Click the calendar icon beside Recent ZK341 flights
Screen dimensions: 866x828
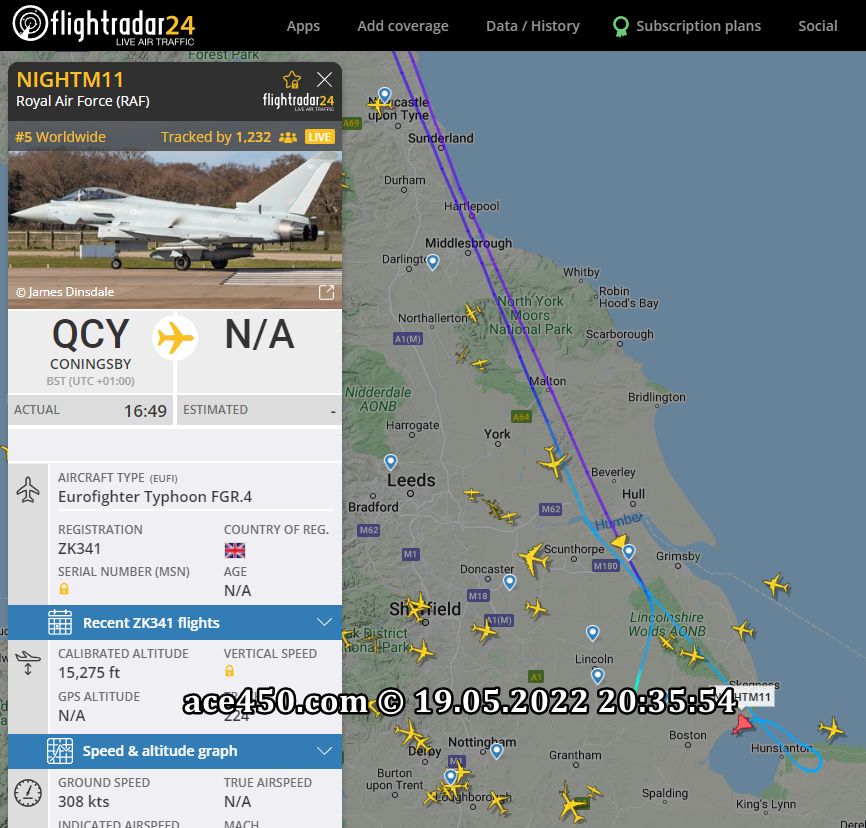(x=60, y=623)
